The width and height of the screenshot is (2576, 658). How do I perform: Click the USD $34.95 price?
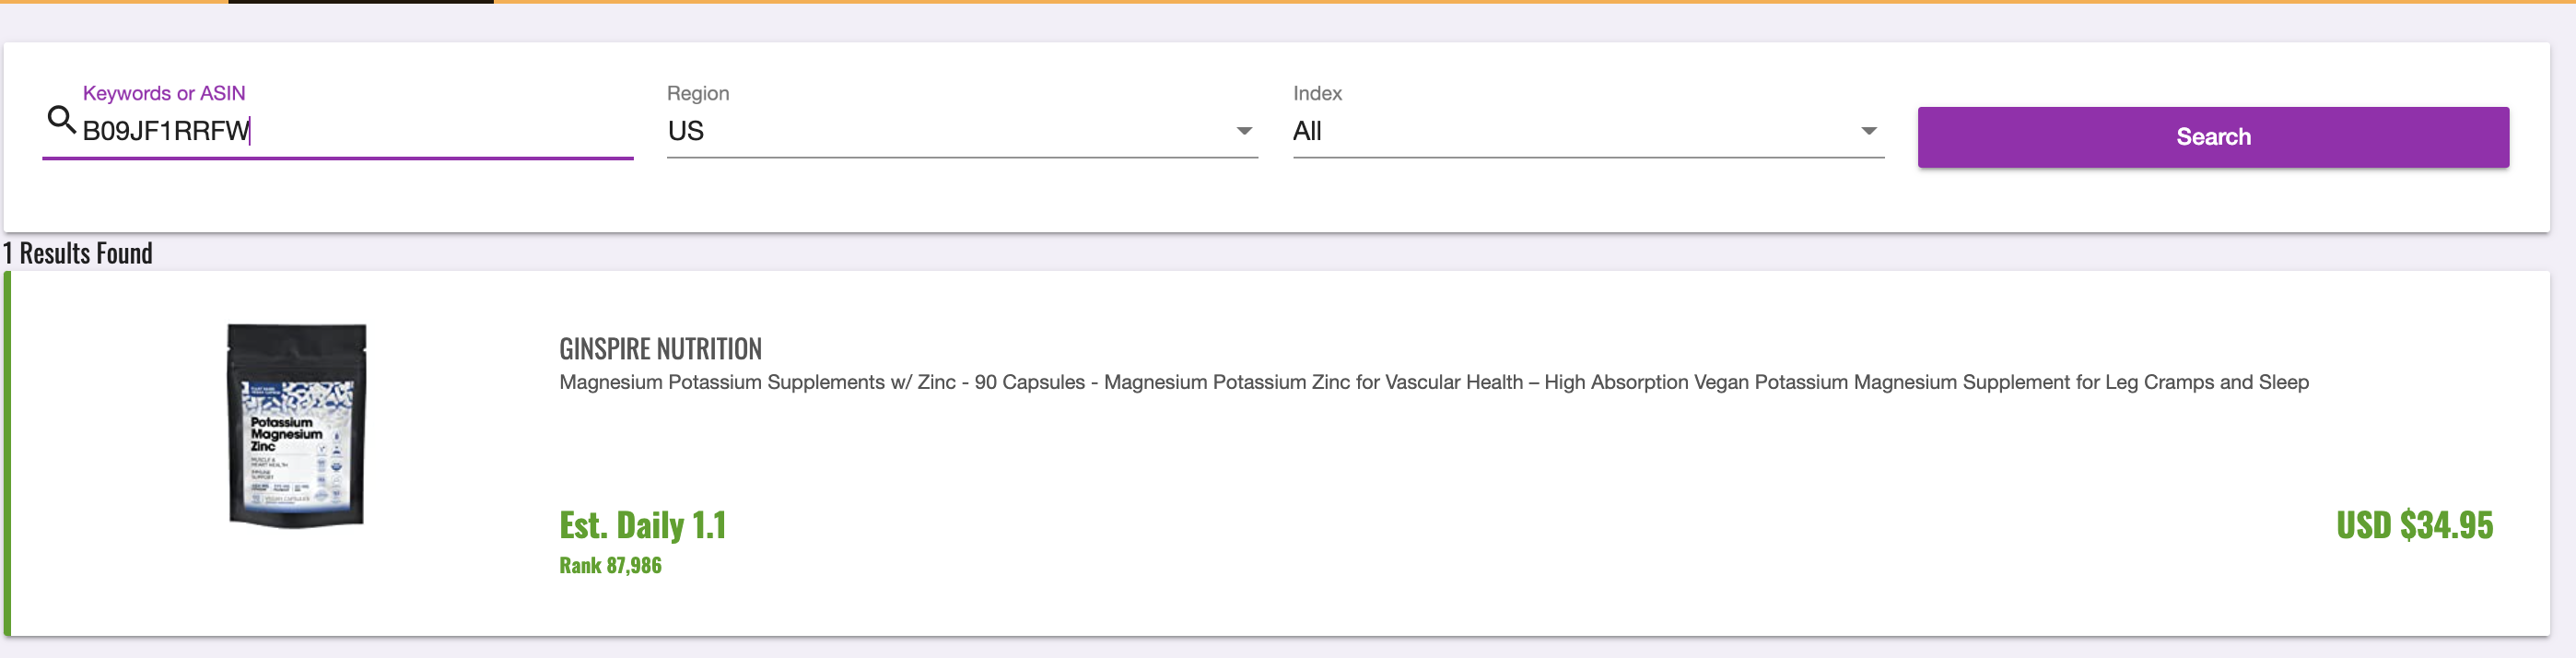point(2414,525)
